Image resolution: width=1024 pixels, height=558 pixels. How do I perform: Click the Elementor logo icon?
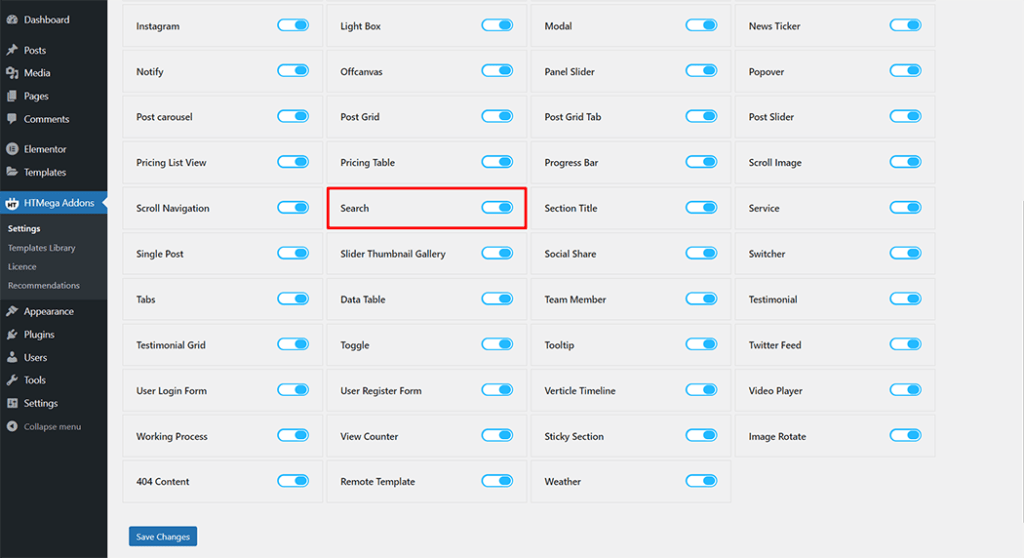(12, 149)
